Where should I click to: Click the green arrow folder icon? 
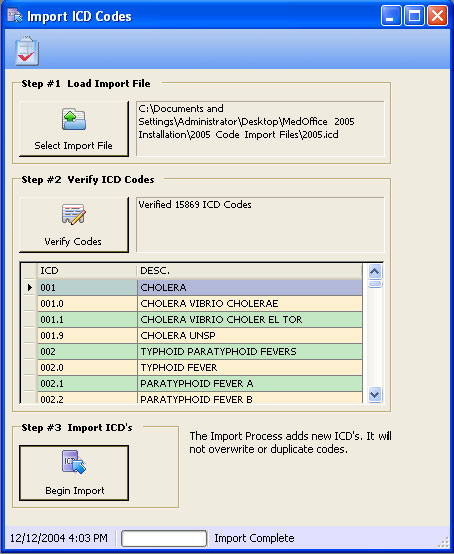73,119
